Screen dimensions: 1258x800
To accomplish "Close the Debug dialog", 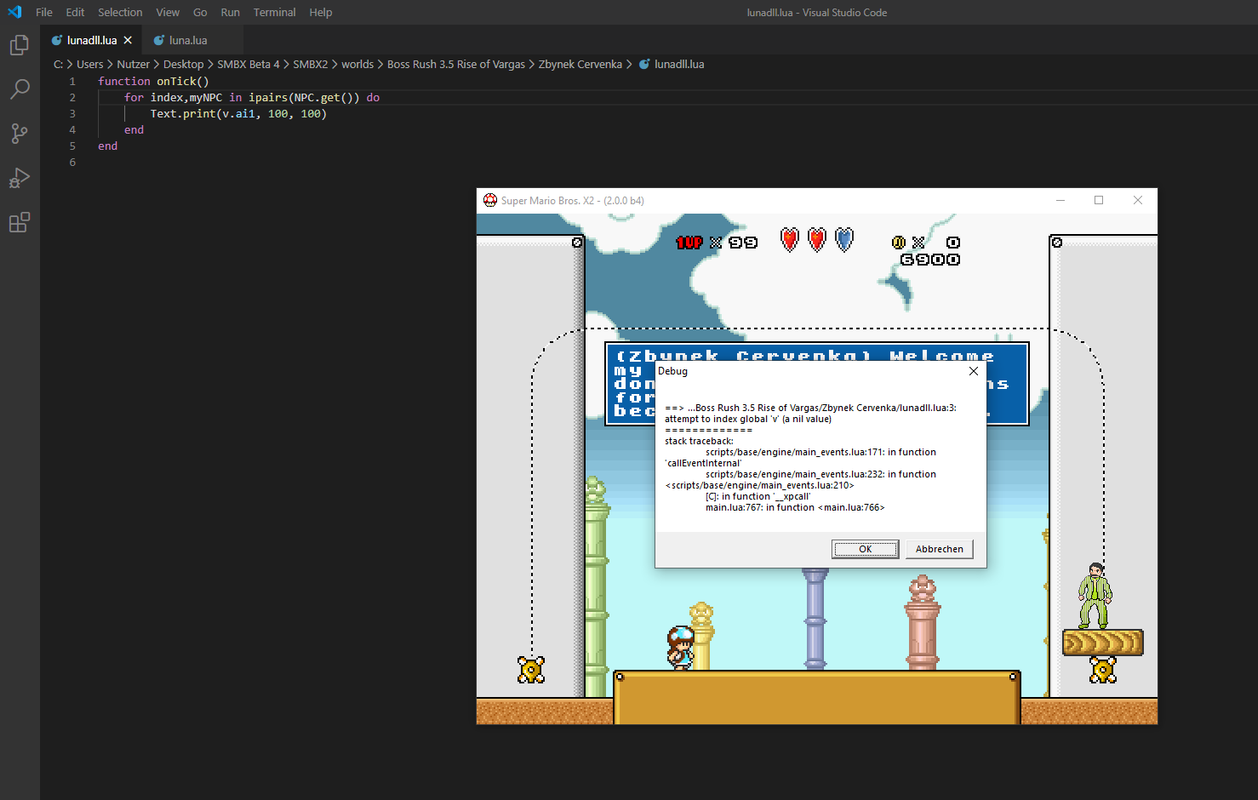I will tap(974, 371).
